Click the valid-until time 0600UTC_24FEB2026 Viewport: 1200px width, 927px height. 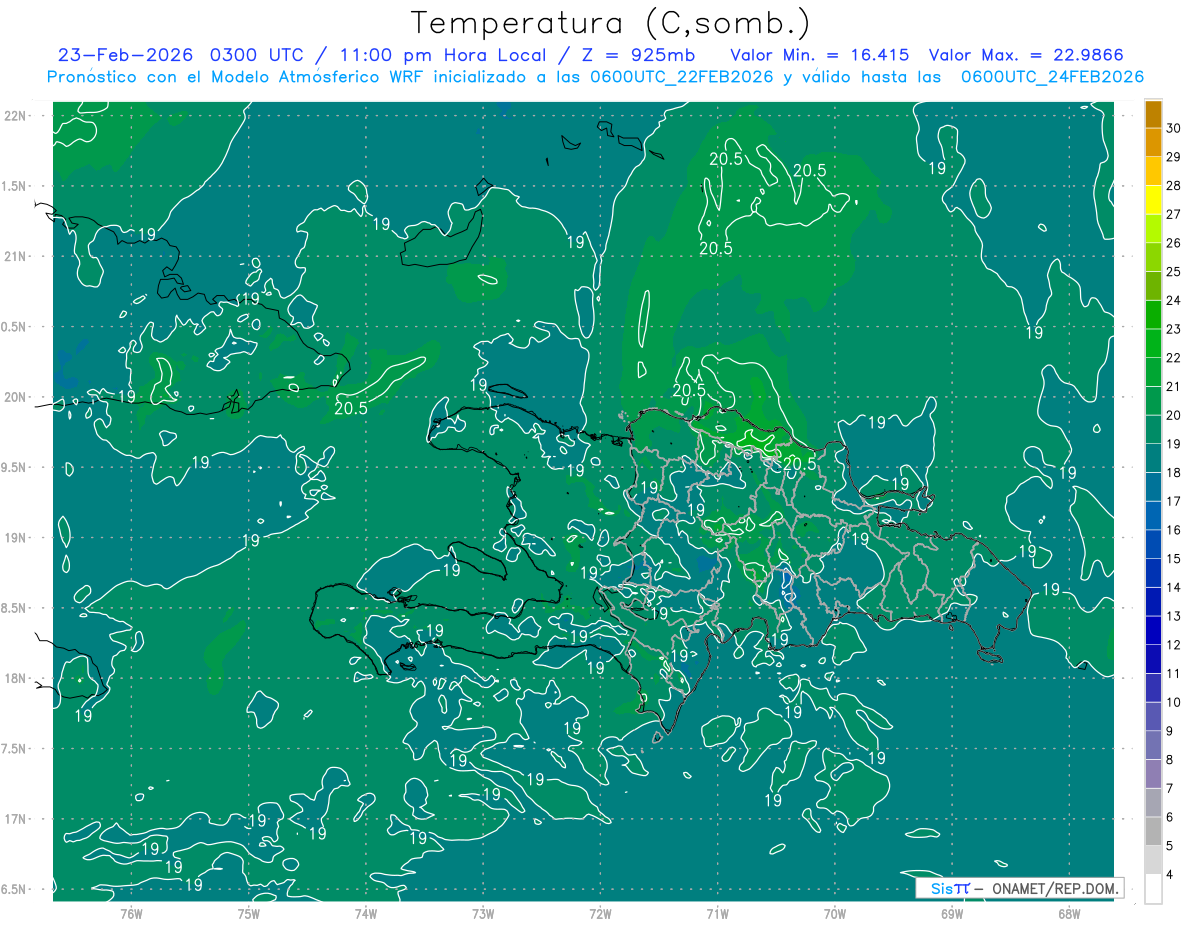click(x=1052, y=77)
